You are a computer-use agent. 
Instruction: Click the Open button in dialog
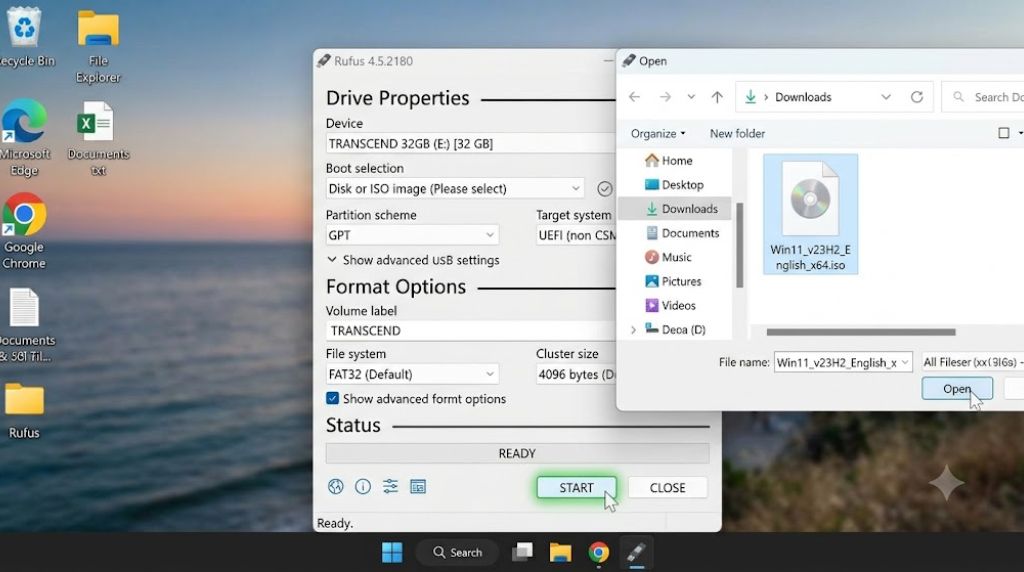point(957,389)
